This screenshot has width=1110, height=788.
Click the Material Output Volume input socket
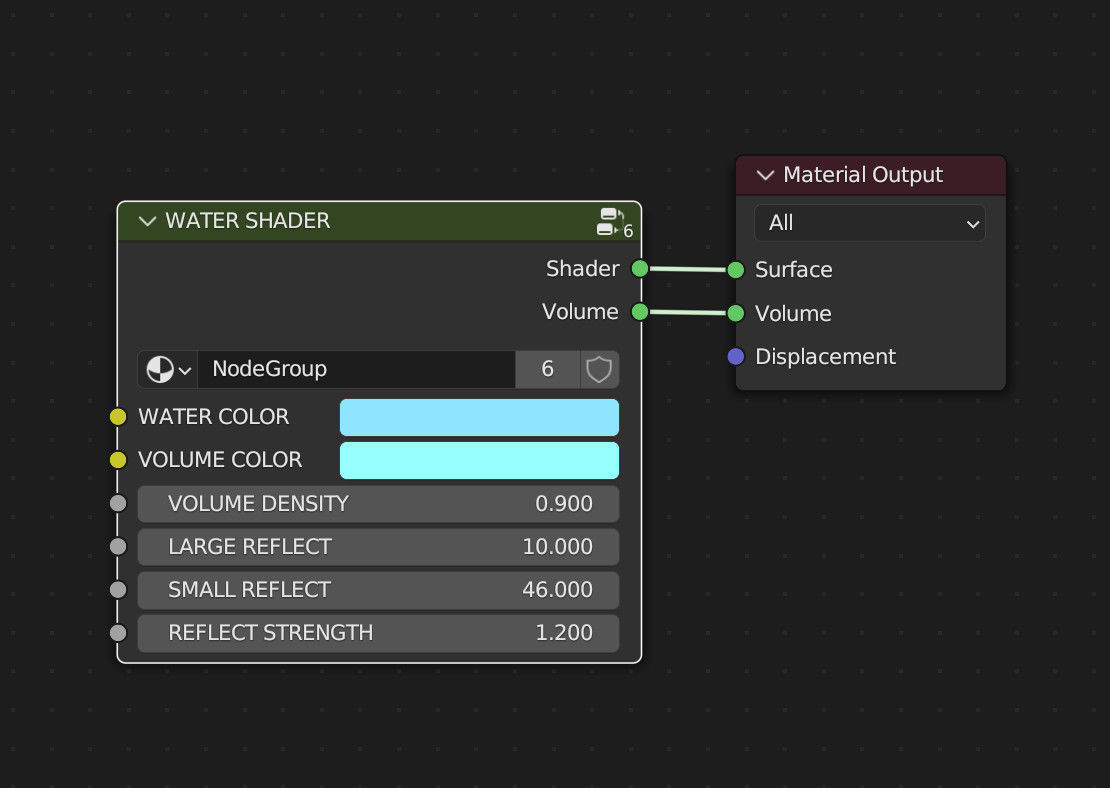coord(736,313)
